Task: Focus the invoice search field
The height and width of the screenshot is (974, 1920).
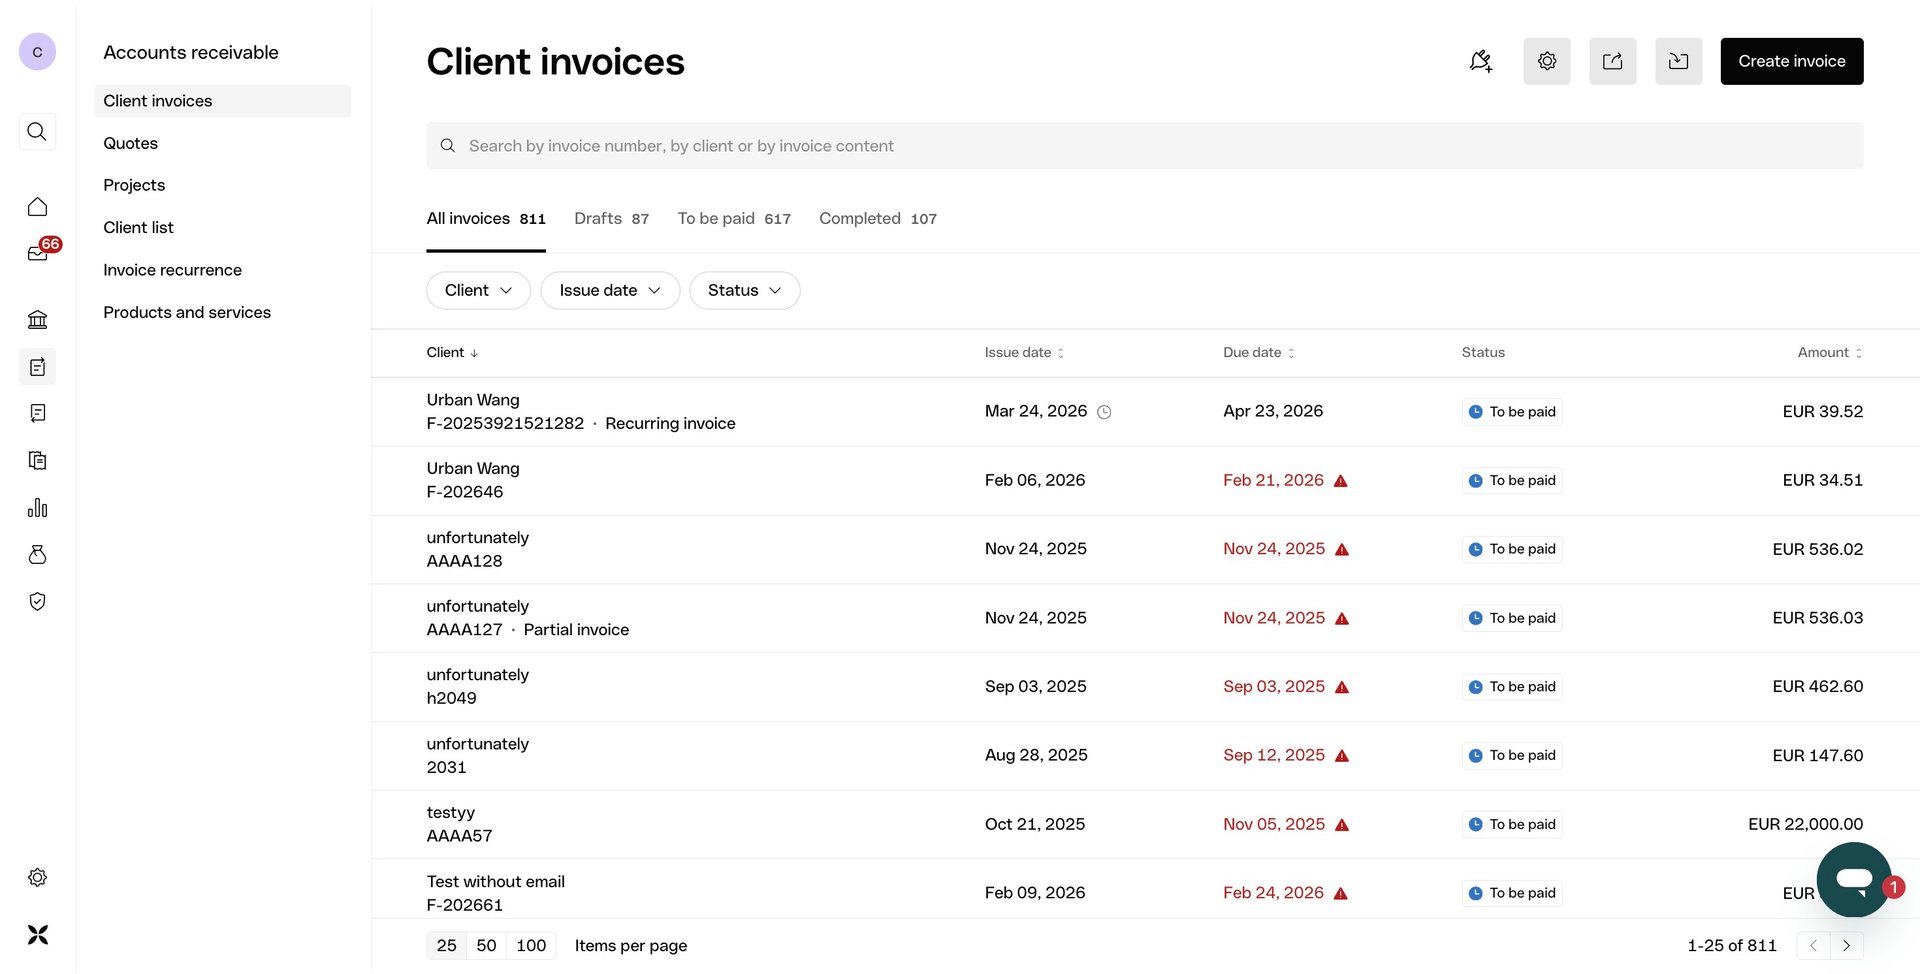Action: [x=1144, y=146]
